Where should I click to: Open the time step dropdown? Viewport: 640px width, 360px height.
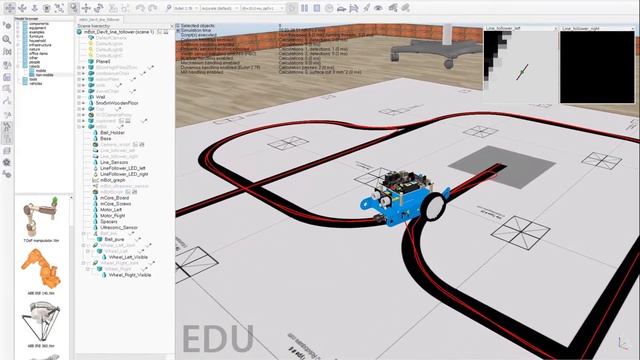[x=262, y=8]
